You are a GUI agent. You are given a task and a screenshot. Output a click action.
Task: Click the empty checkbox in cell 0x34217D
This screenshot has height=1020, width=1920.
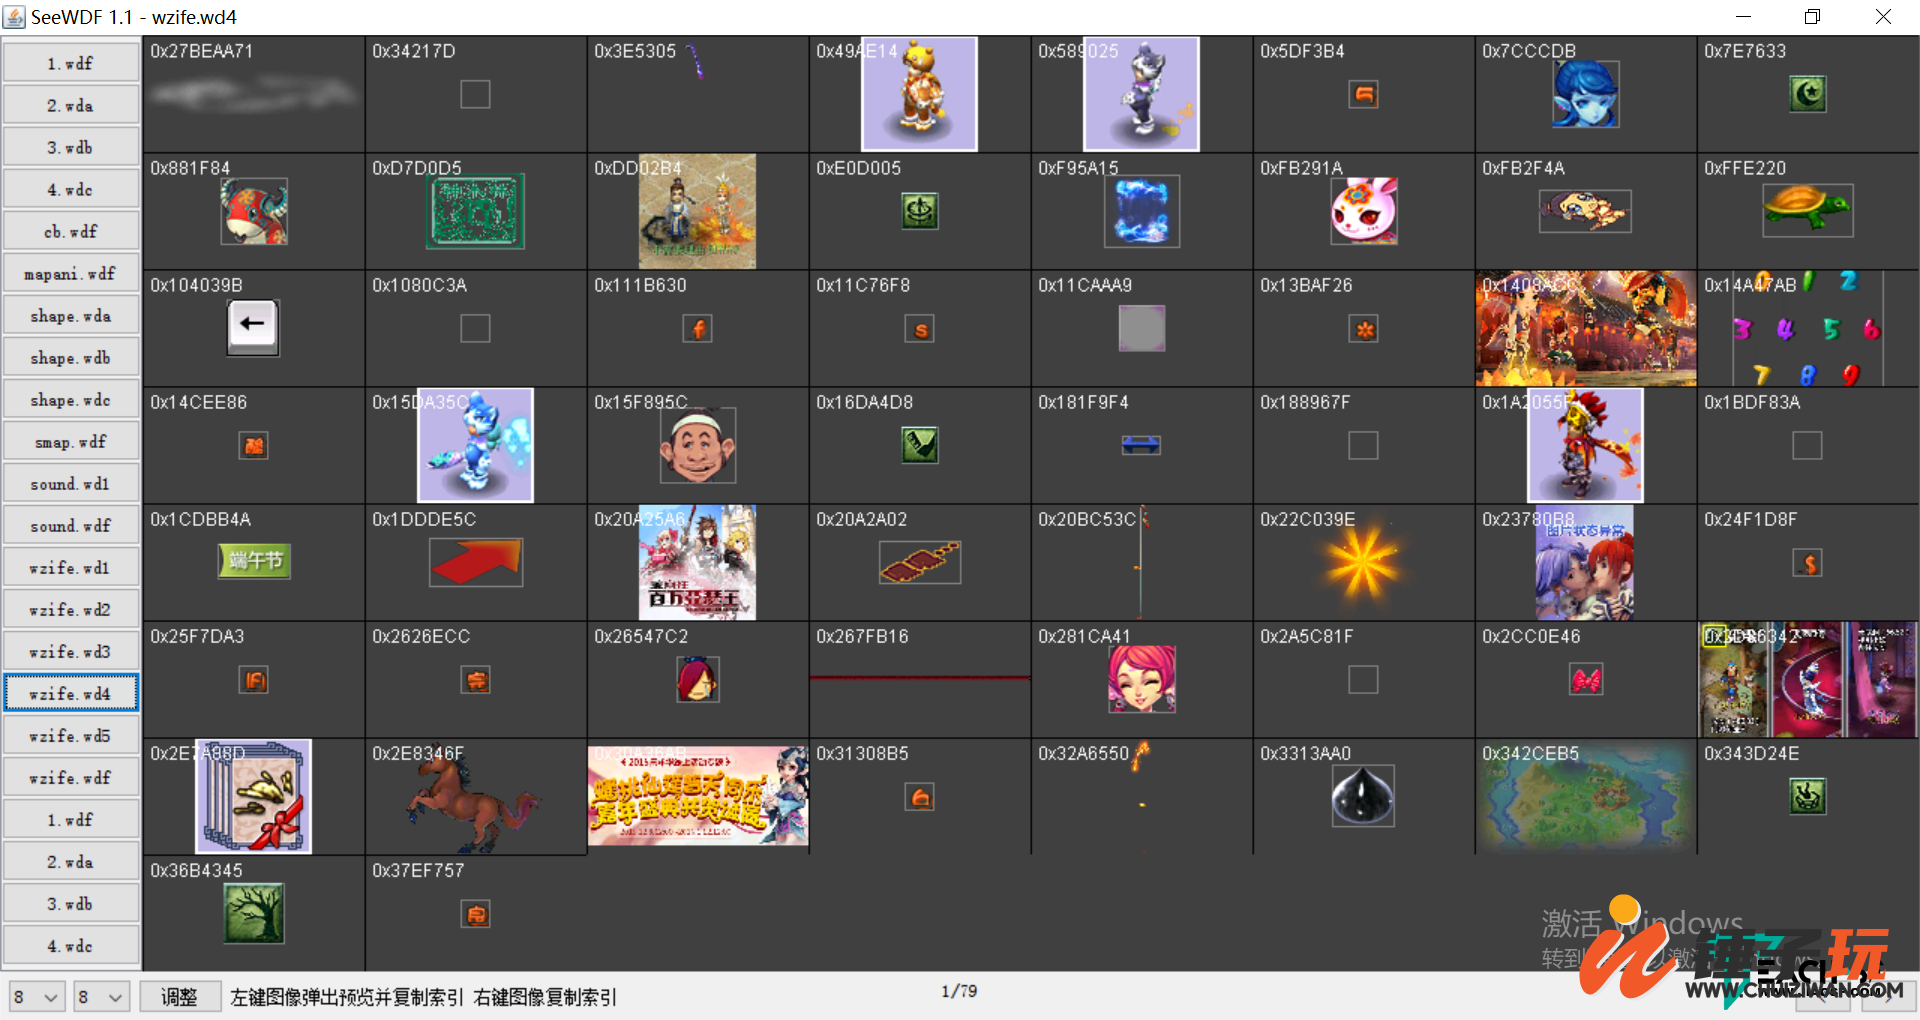tap(475, 94)
